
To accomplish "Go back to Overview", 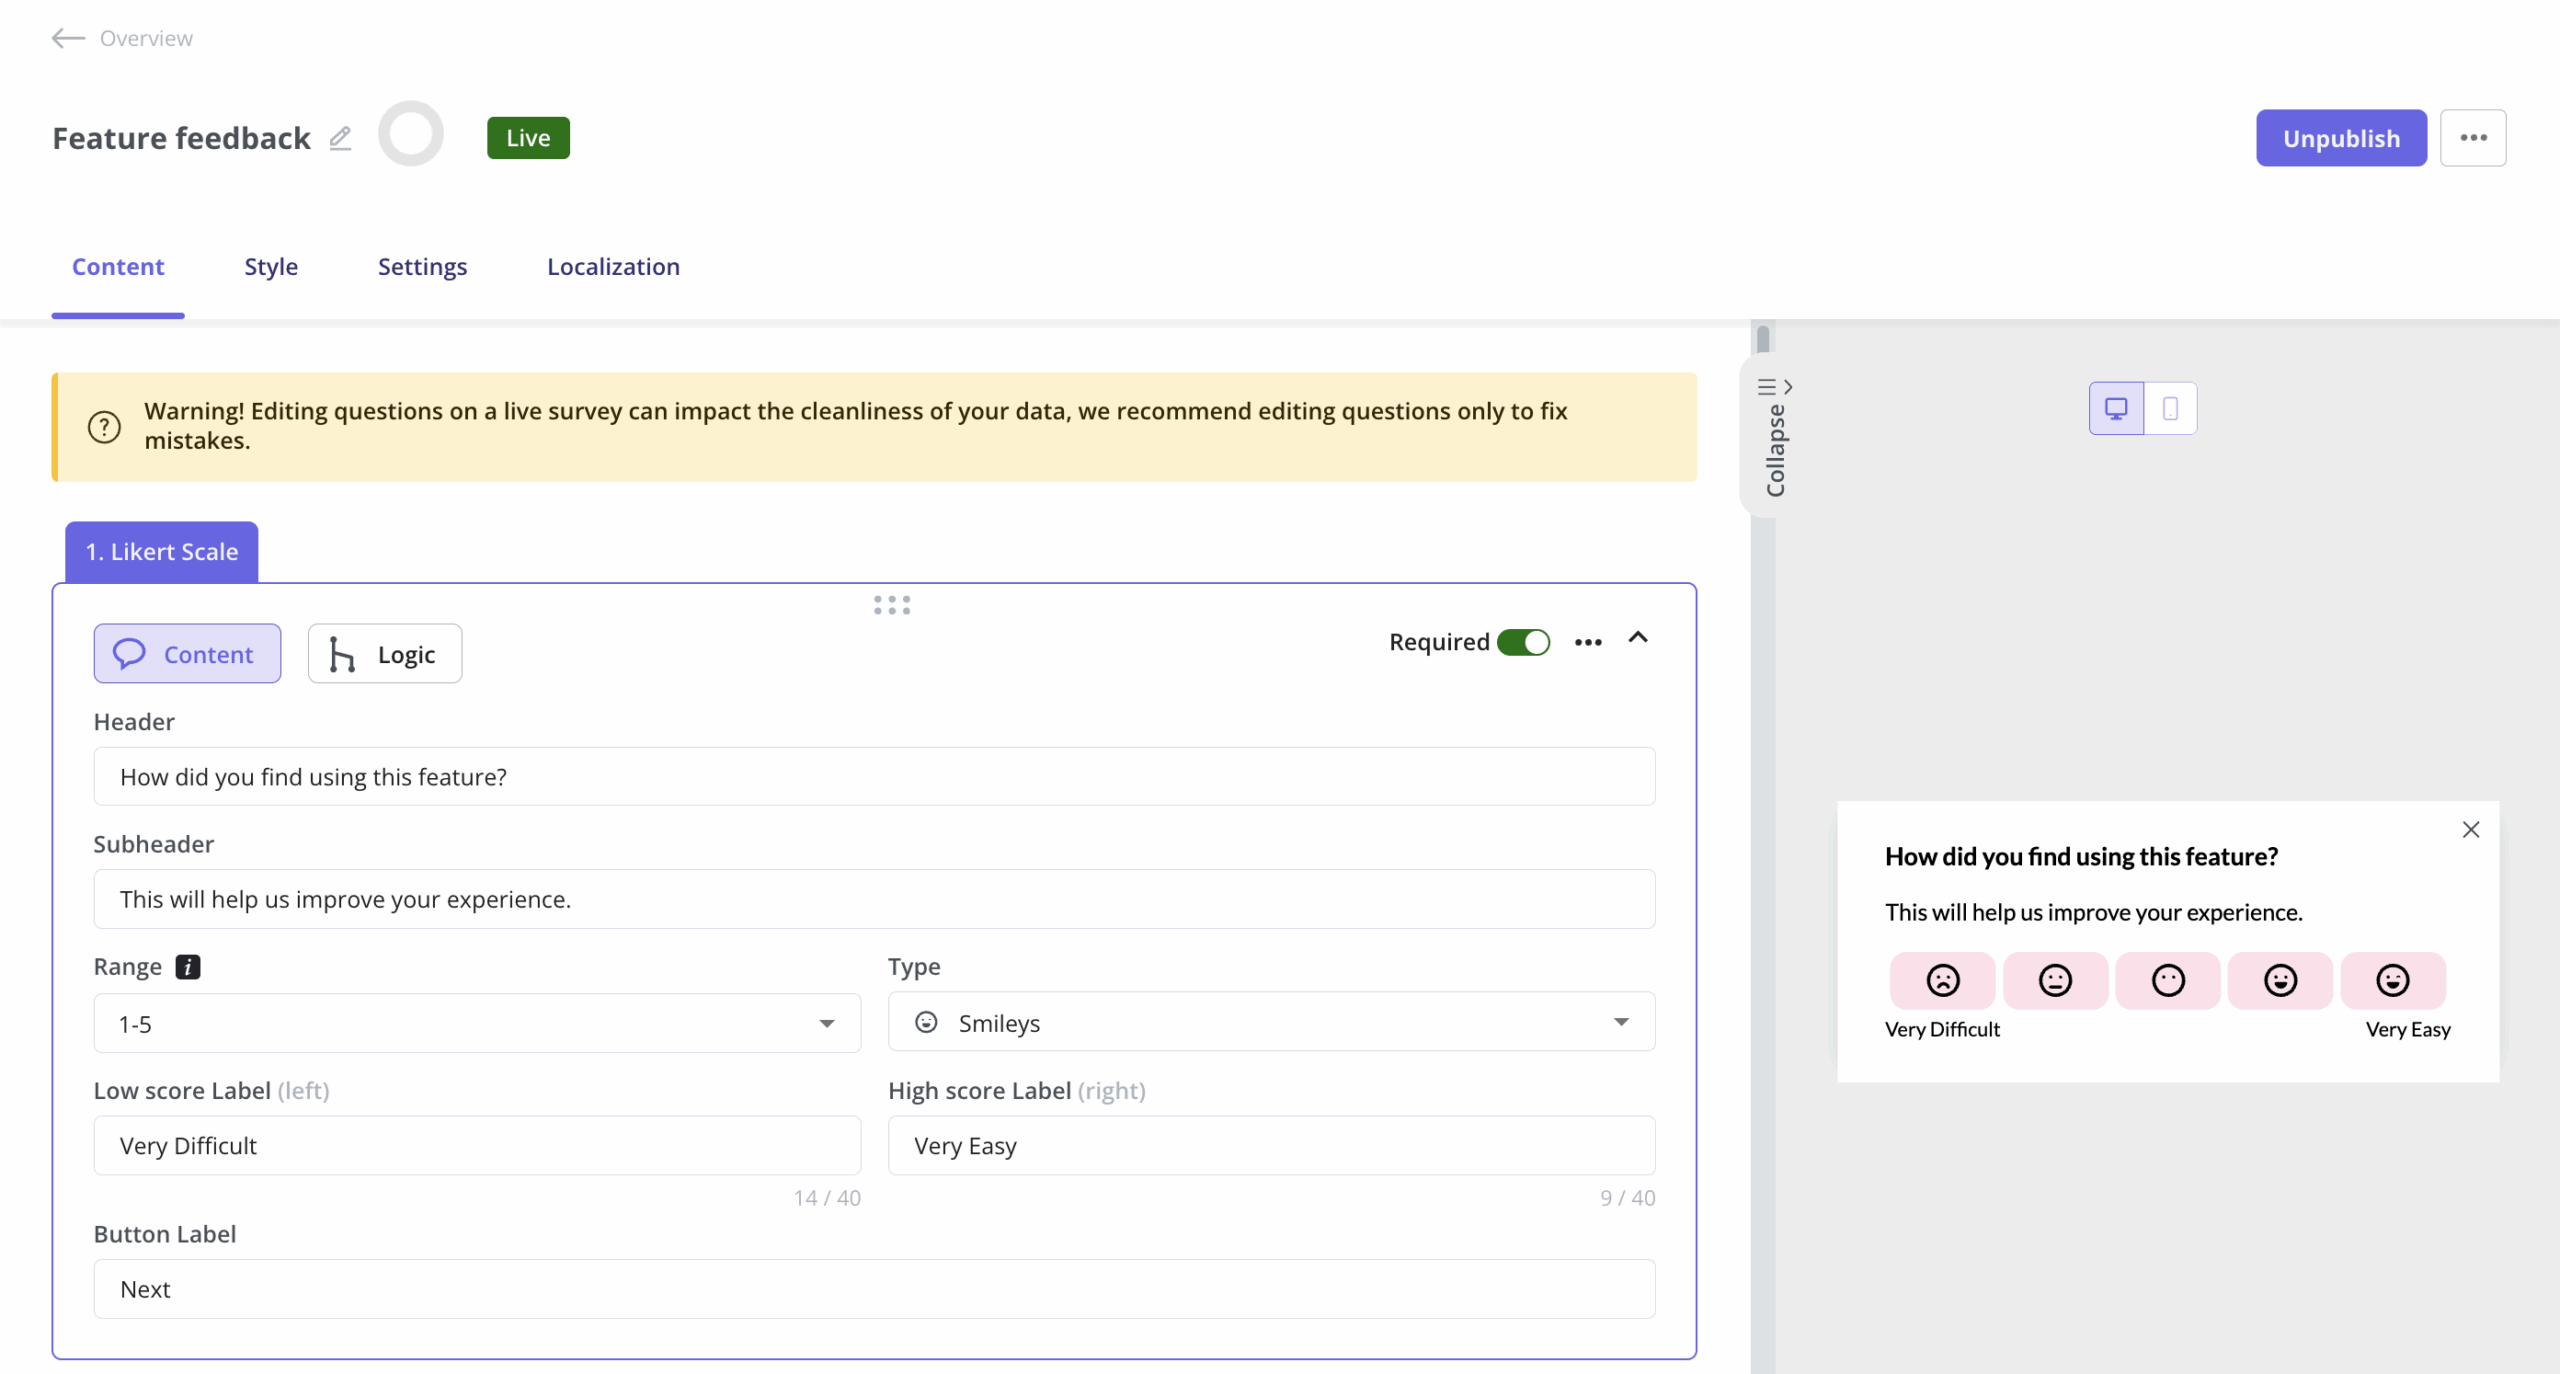I will point(146,38).
